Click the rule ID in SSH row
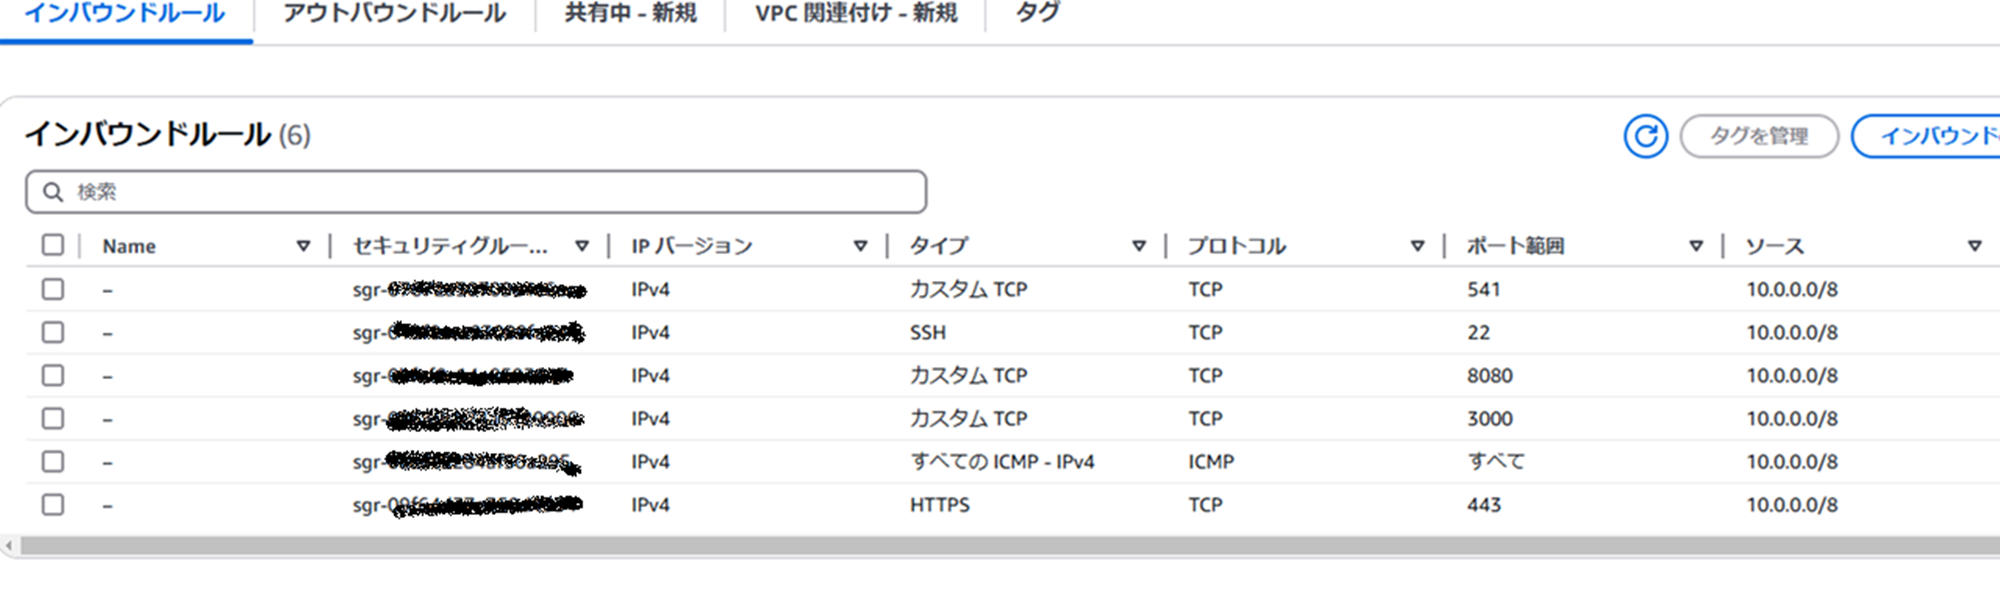This screenshot has width=2000, height=613. pos(468,332)
